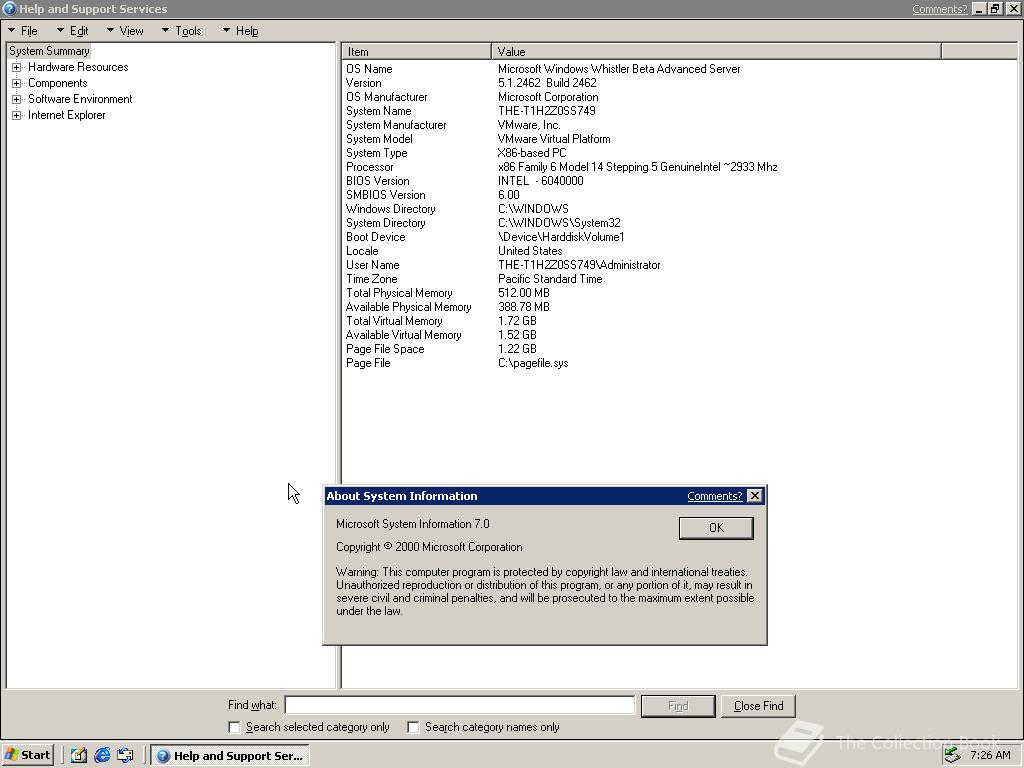Click the Help and Support taskbar button
Screen dimensions: 1024x768
tap(230, 756)
